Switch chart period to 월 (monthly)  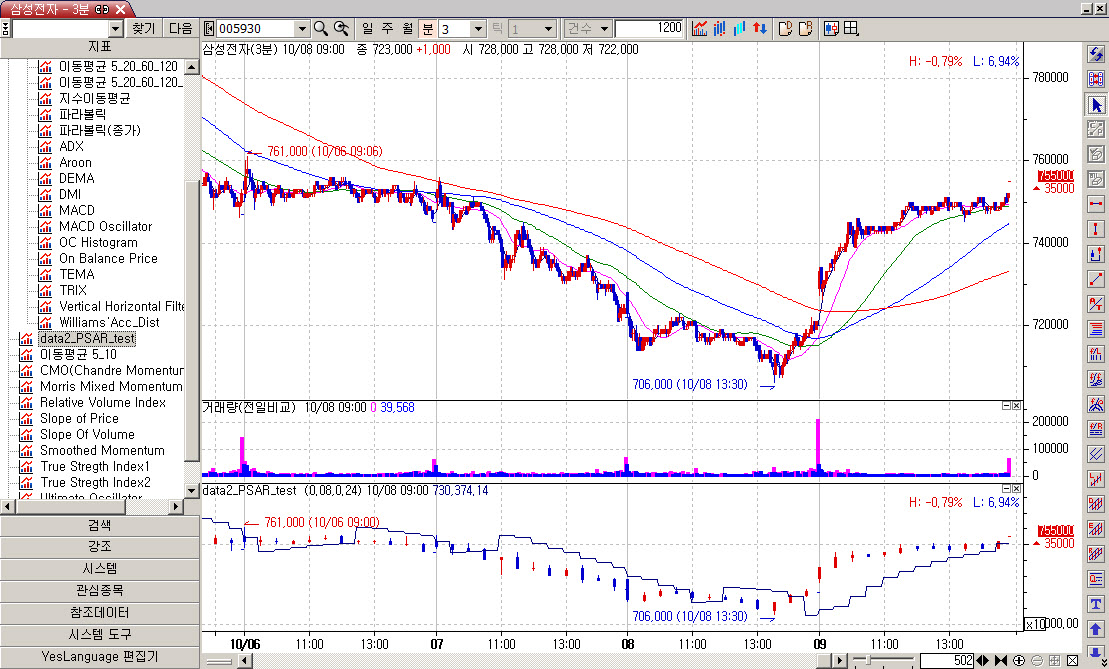click(407, 29)
